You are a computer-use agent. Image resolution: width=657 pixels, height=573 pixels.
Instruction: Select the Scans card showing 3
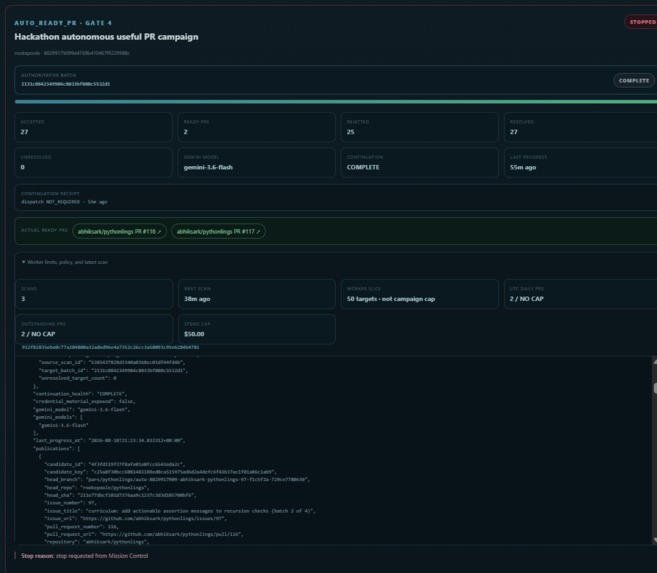(93, 294)
